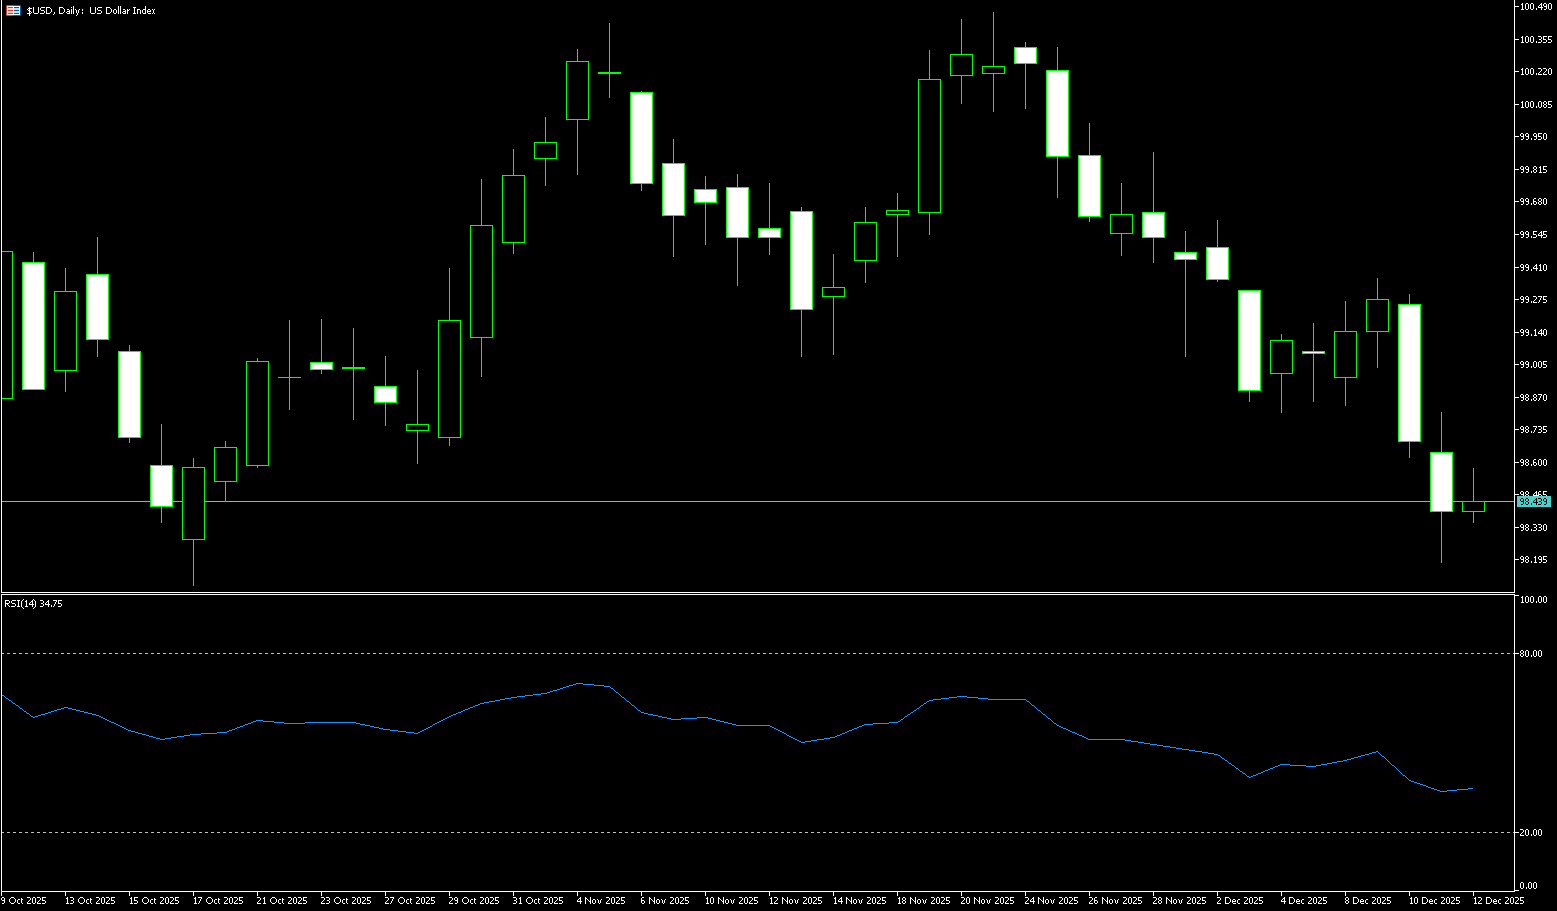Viewport: 1557px width, 911px height.
Task: Click the large bearish candle on 10 Dec 2025
Action: pos(1409,372)
